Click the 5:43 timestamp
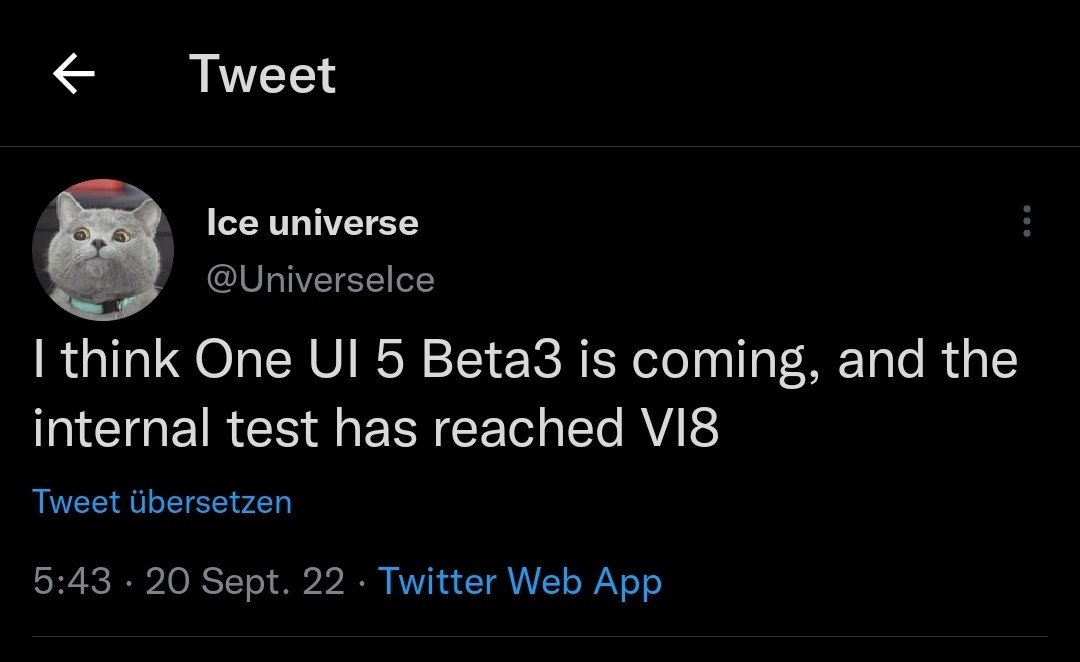 [72, 581]
